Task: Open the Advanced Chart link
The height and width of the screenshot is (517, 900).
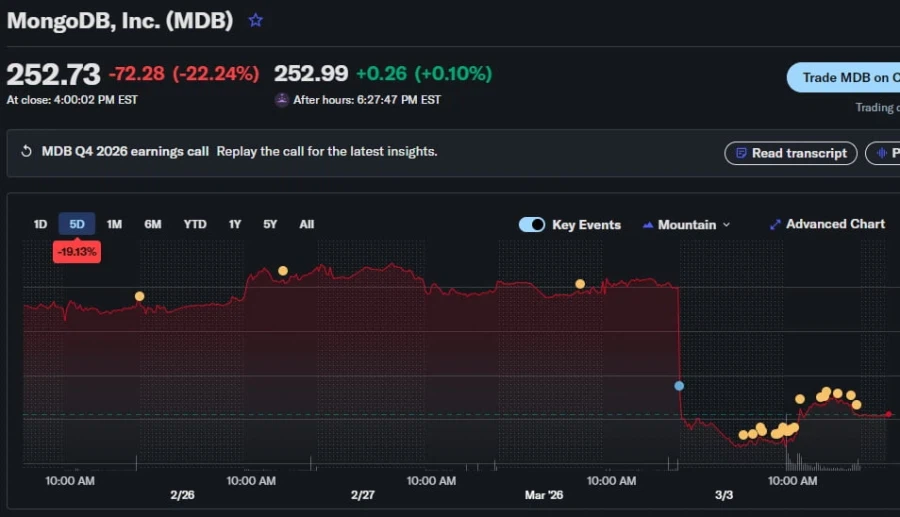Action: pyautogui.click(x=835, y=224)
